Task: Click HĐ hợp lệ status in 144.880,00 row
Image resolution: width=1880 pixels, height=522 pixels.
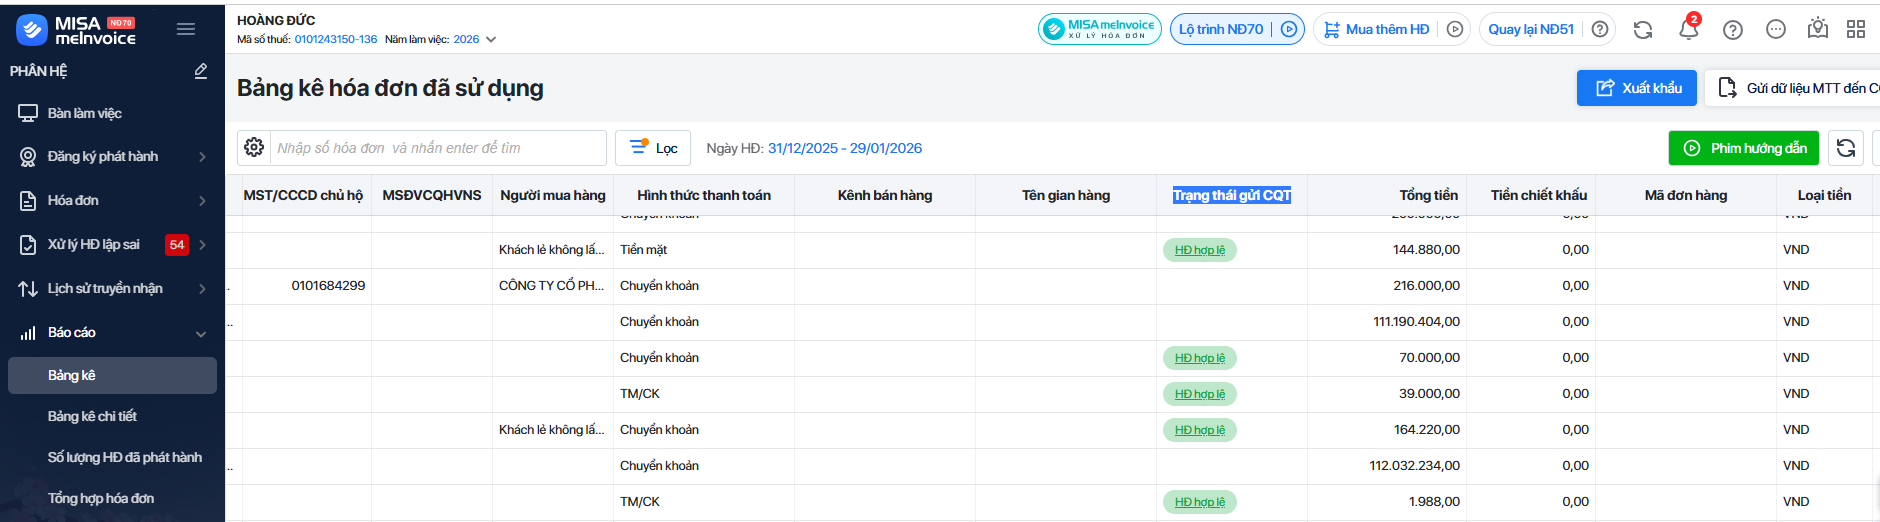Action: pyautogui.click(x=1200, y=250)
